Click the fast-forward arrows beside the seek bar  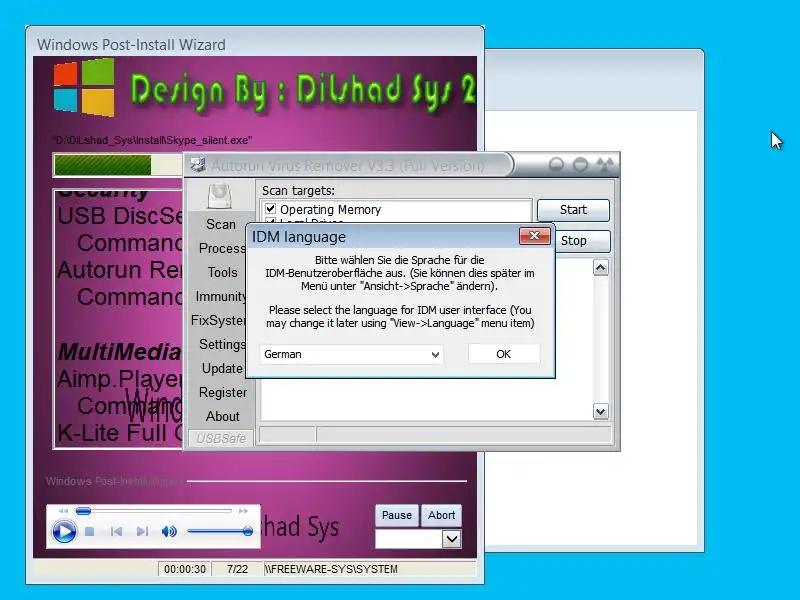243,511
